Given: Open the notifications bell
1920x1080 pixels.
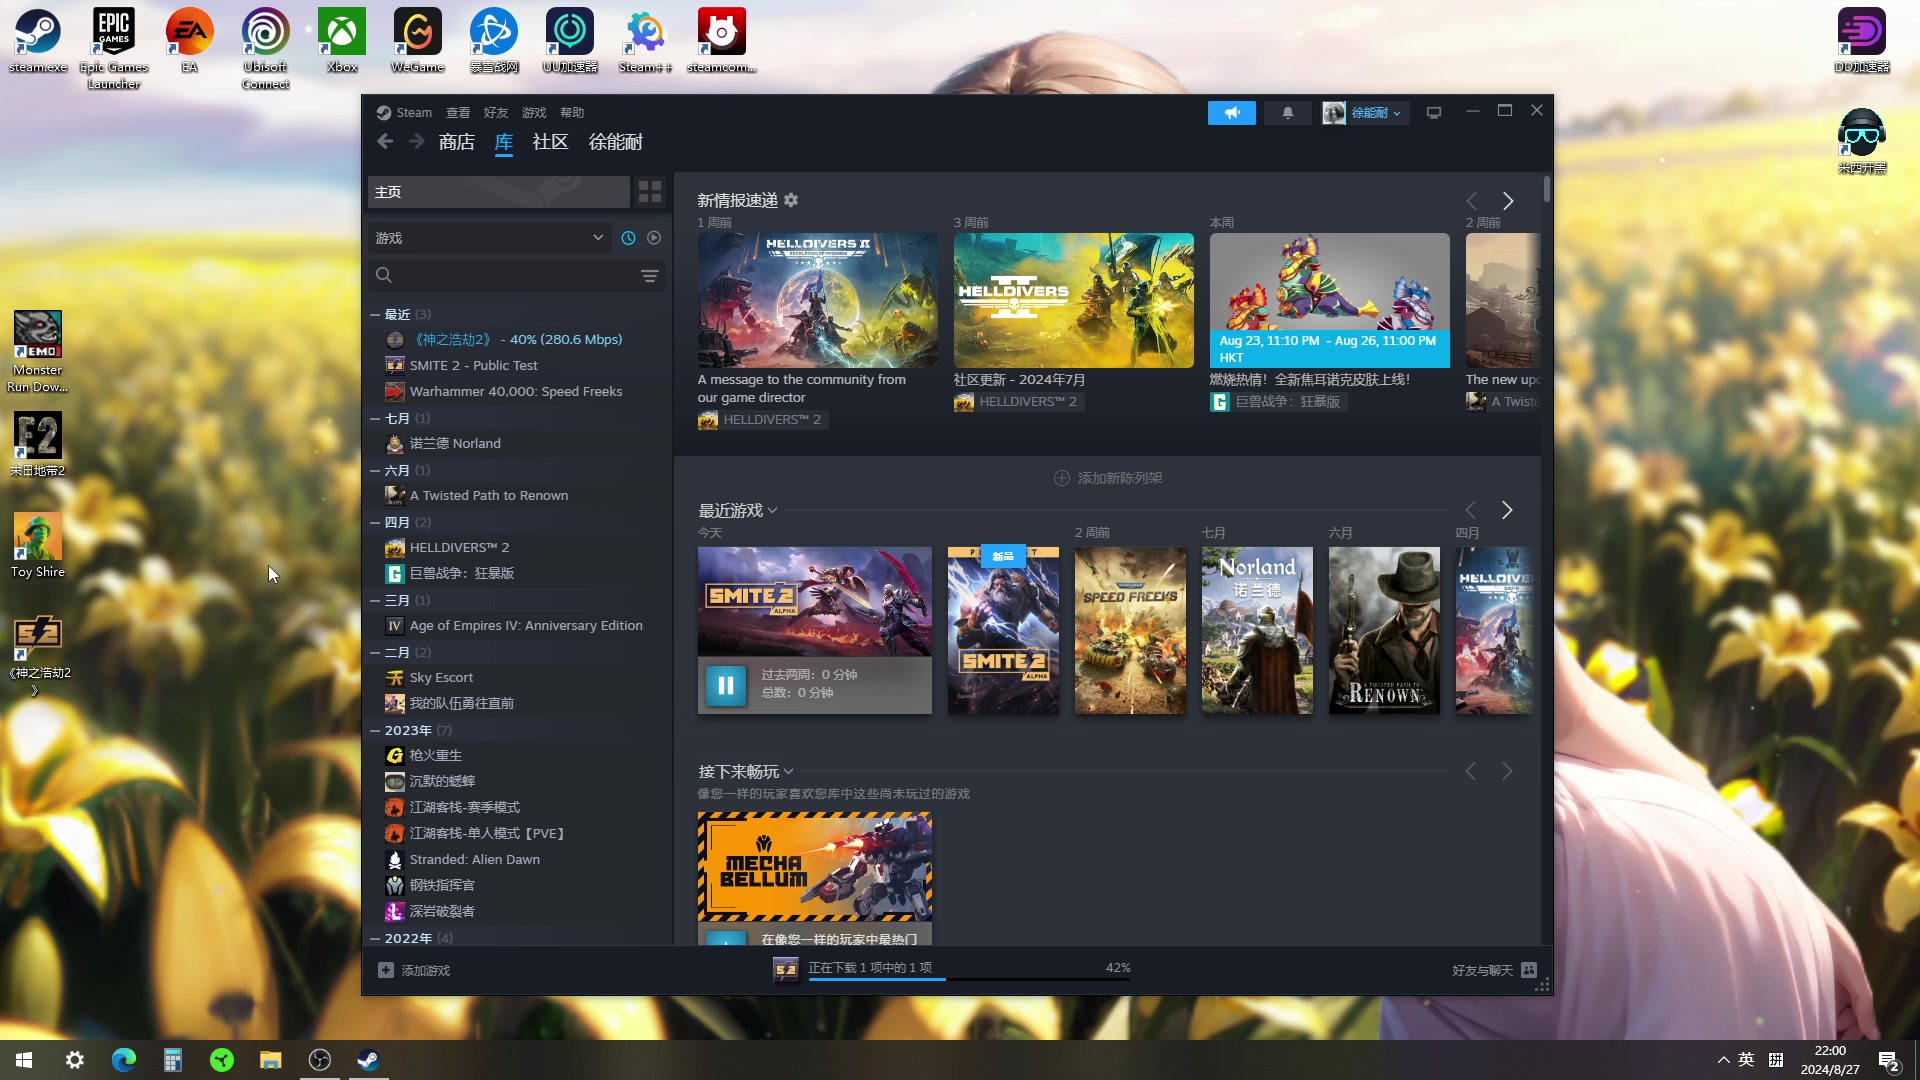Looking at the screenshot, I should (1288, 113).
